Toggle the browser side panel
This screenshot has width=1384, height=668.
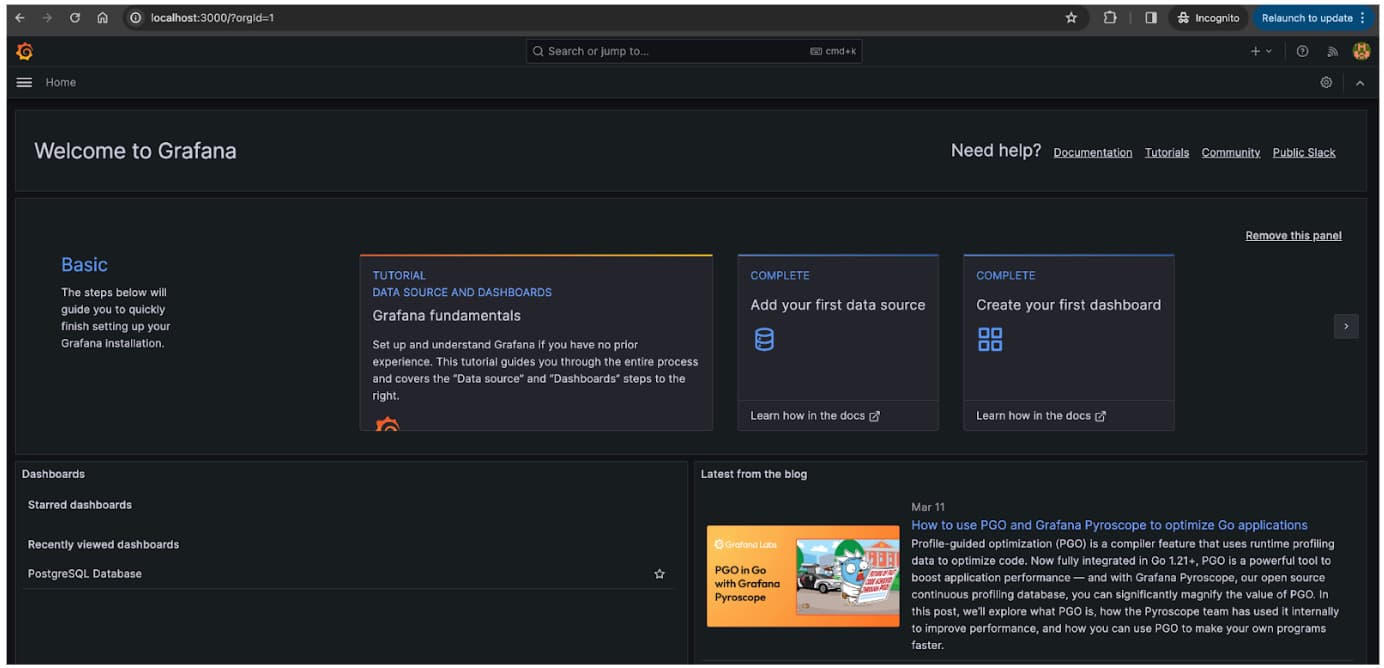(1151, 18)
